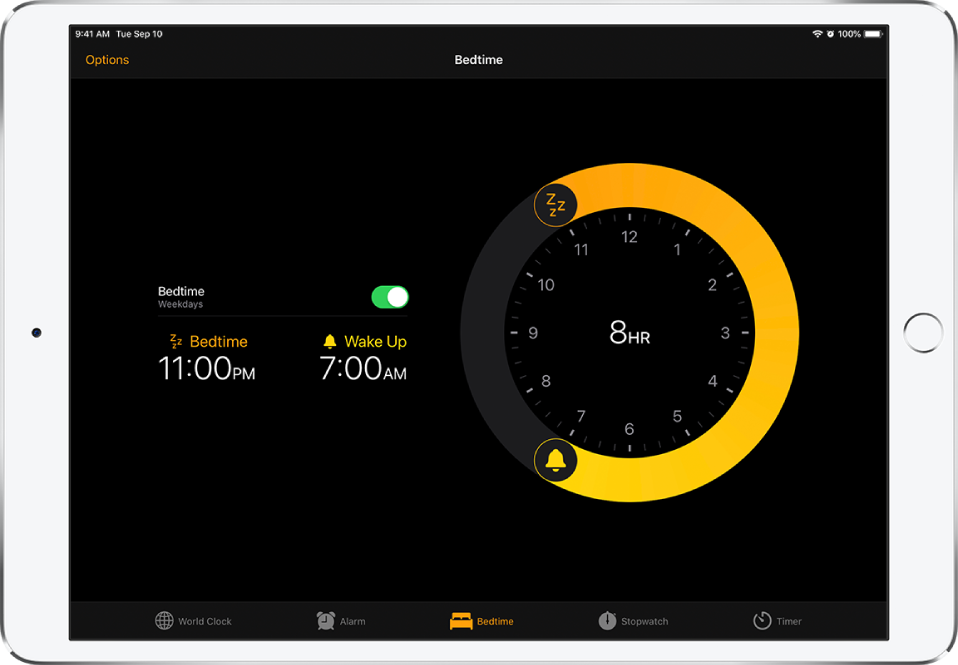Tap the World Clock globe icon
The width and height of the screenshot is (958, 665).
click(164, 621)
